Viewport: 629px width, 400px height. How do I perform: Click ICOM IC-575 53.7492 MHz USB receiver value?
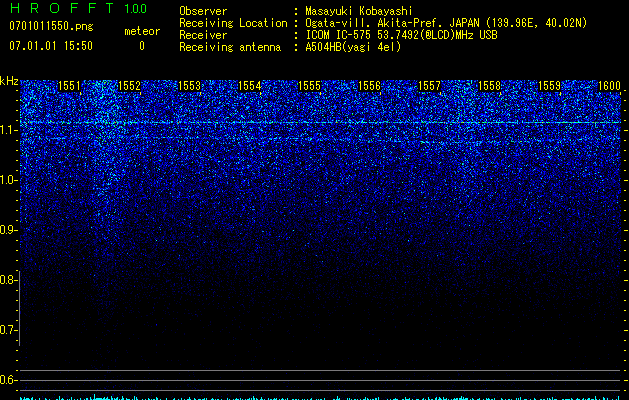[402, 35]
